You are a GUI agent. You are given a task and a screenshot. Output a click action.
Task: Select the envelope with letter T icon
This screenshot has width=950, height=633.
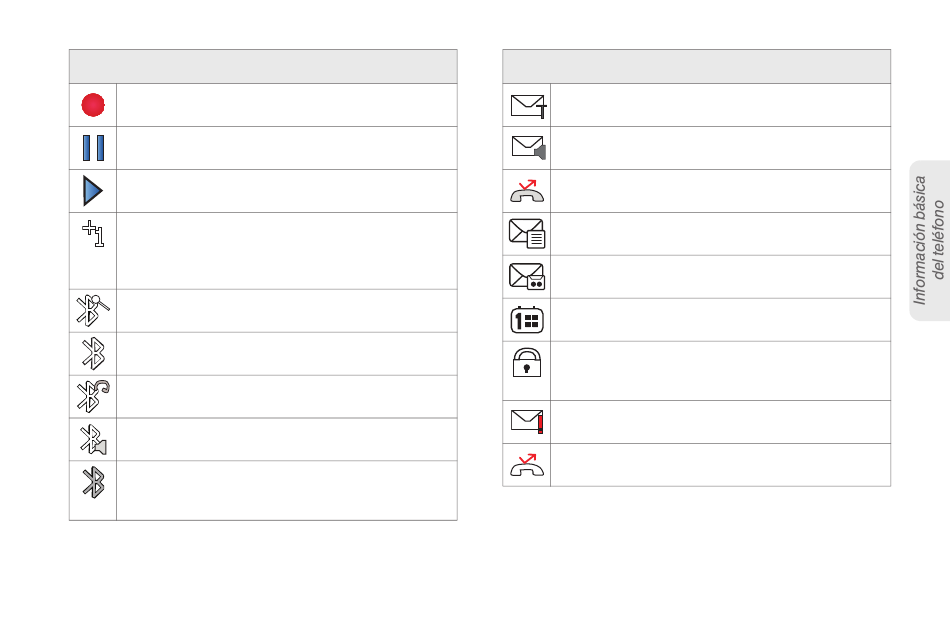[528, 106]
